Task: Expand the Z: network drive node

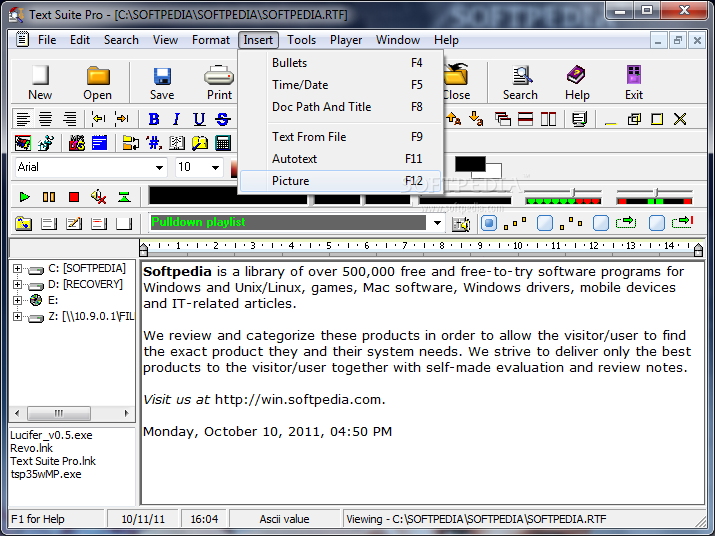Action: tap(17, 316)
